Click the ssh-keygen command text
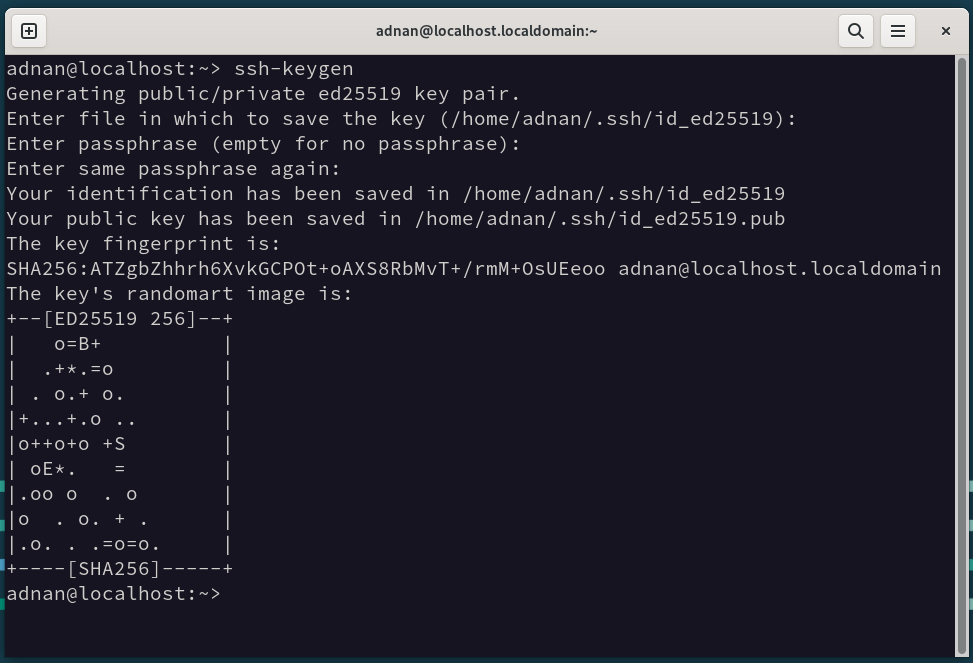The width and height of the screenshot is (973, 663). (x=294, y=69)
